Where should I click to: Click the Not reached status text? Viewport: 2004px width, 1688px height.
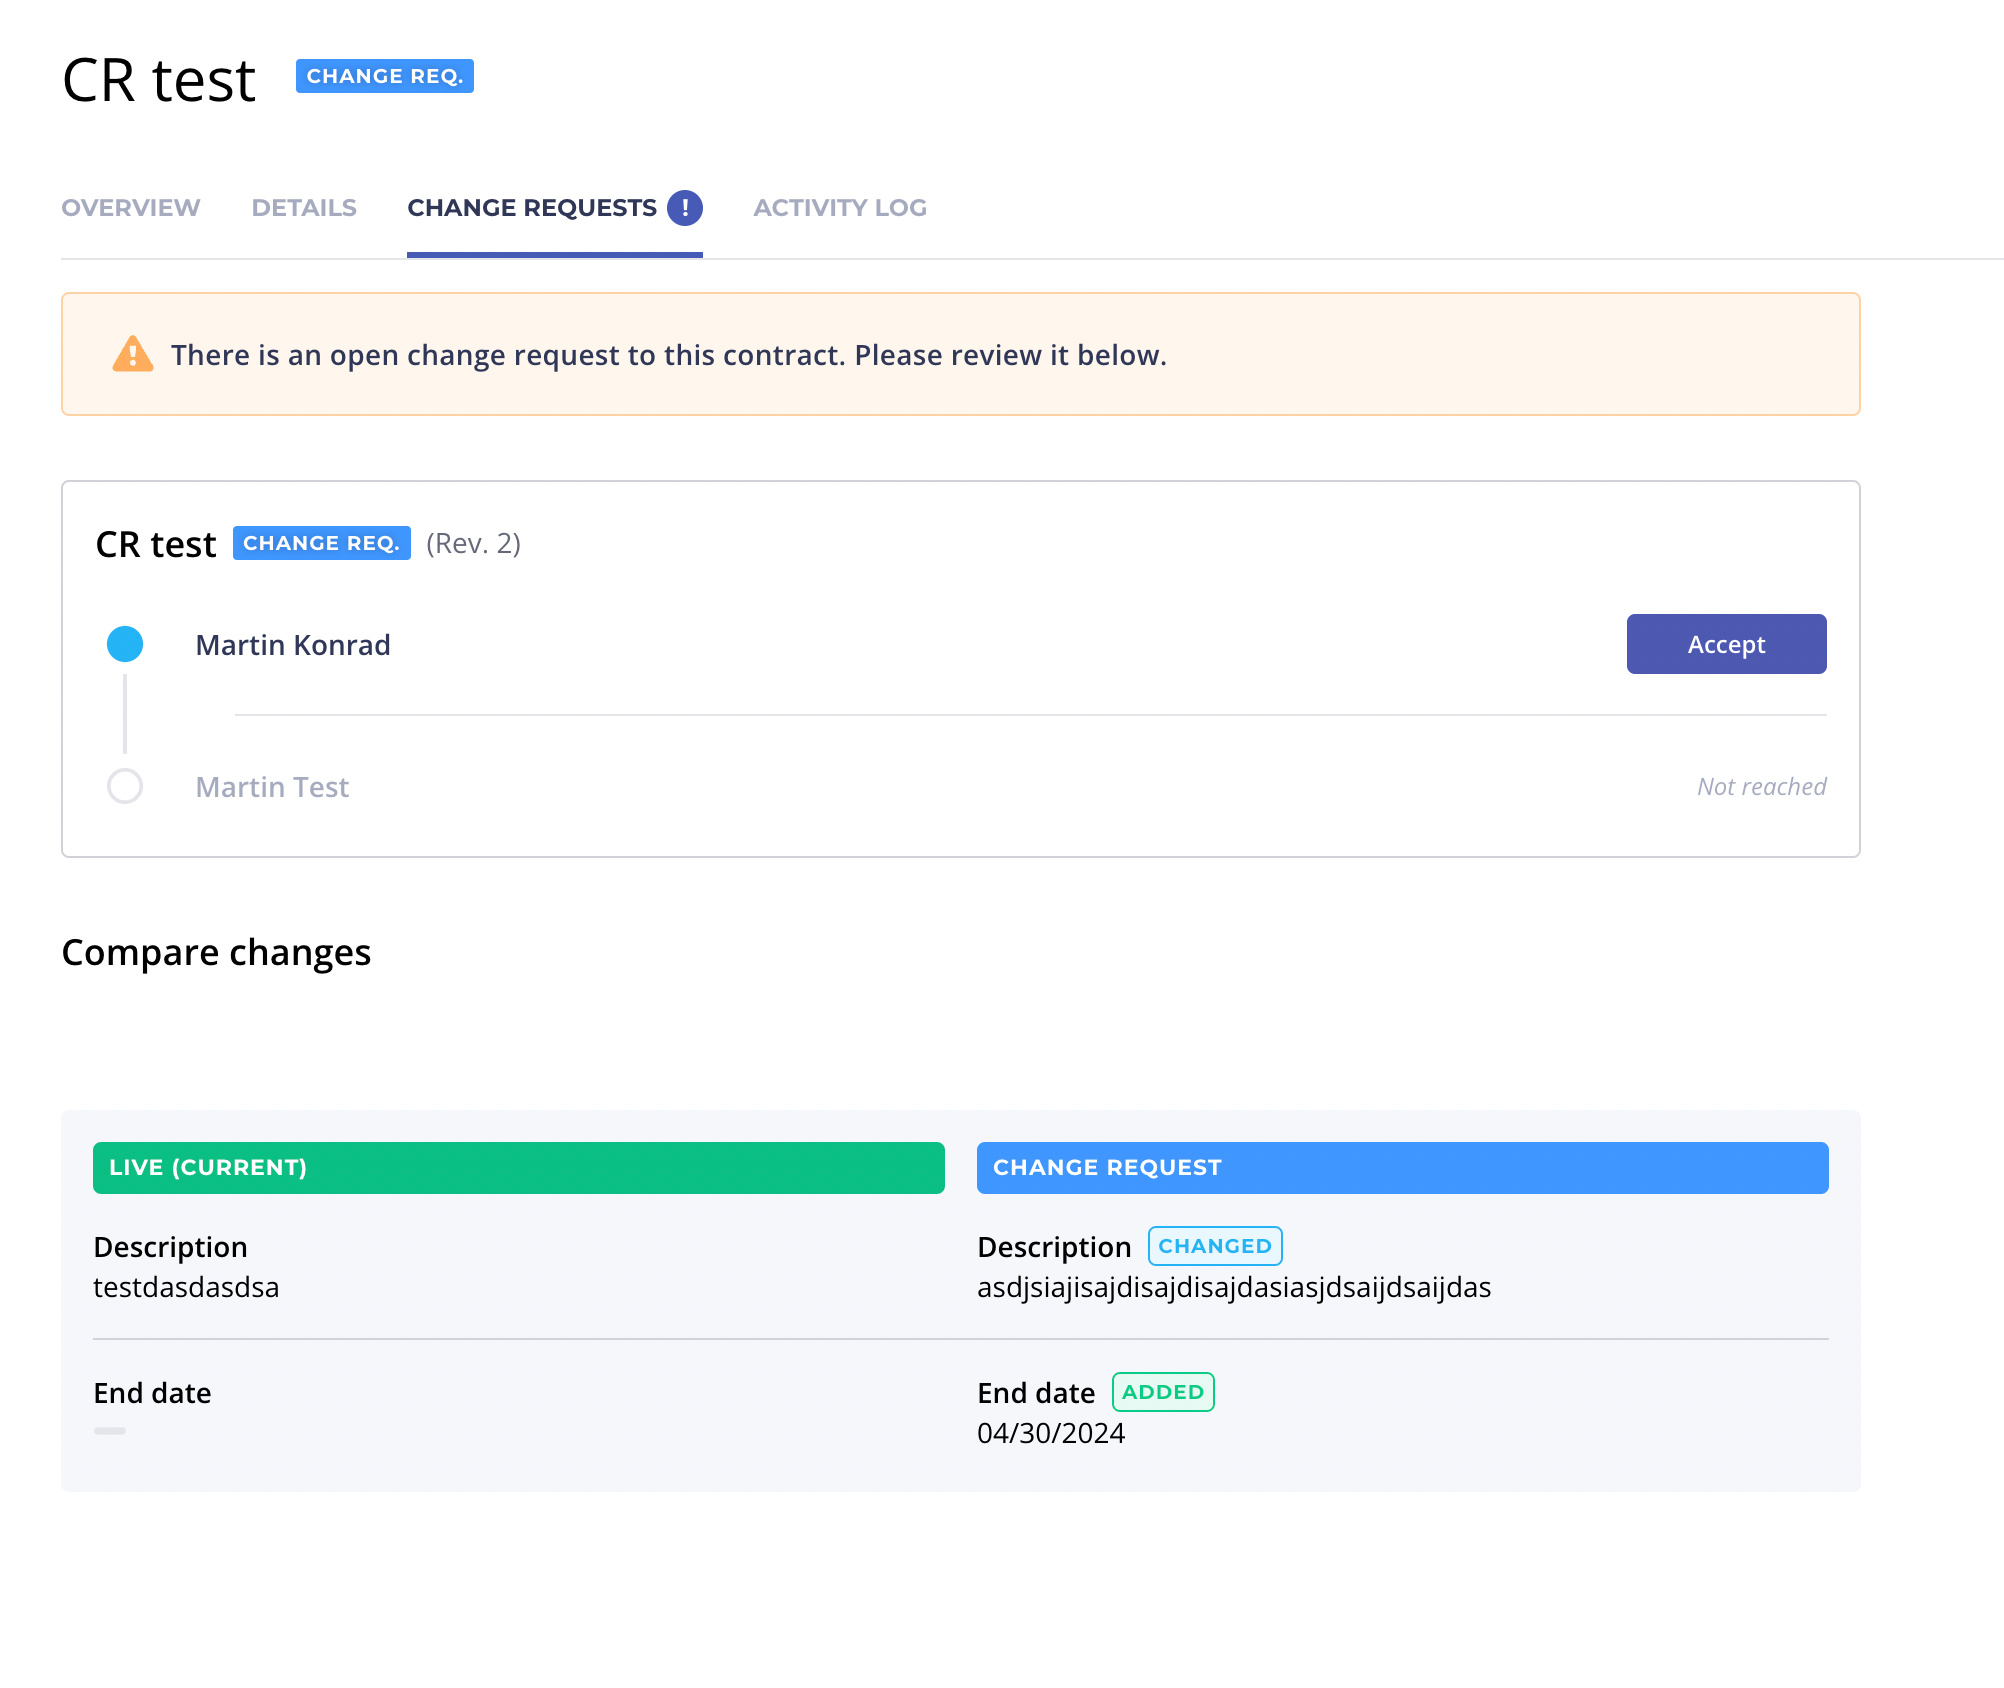(1761, 787)
